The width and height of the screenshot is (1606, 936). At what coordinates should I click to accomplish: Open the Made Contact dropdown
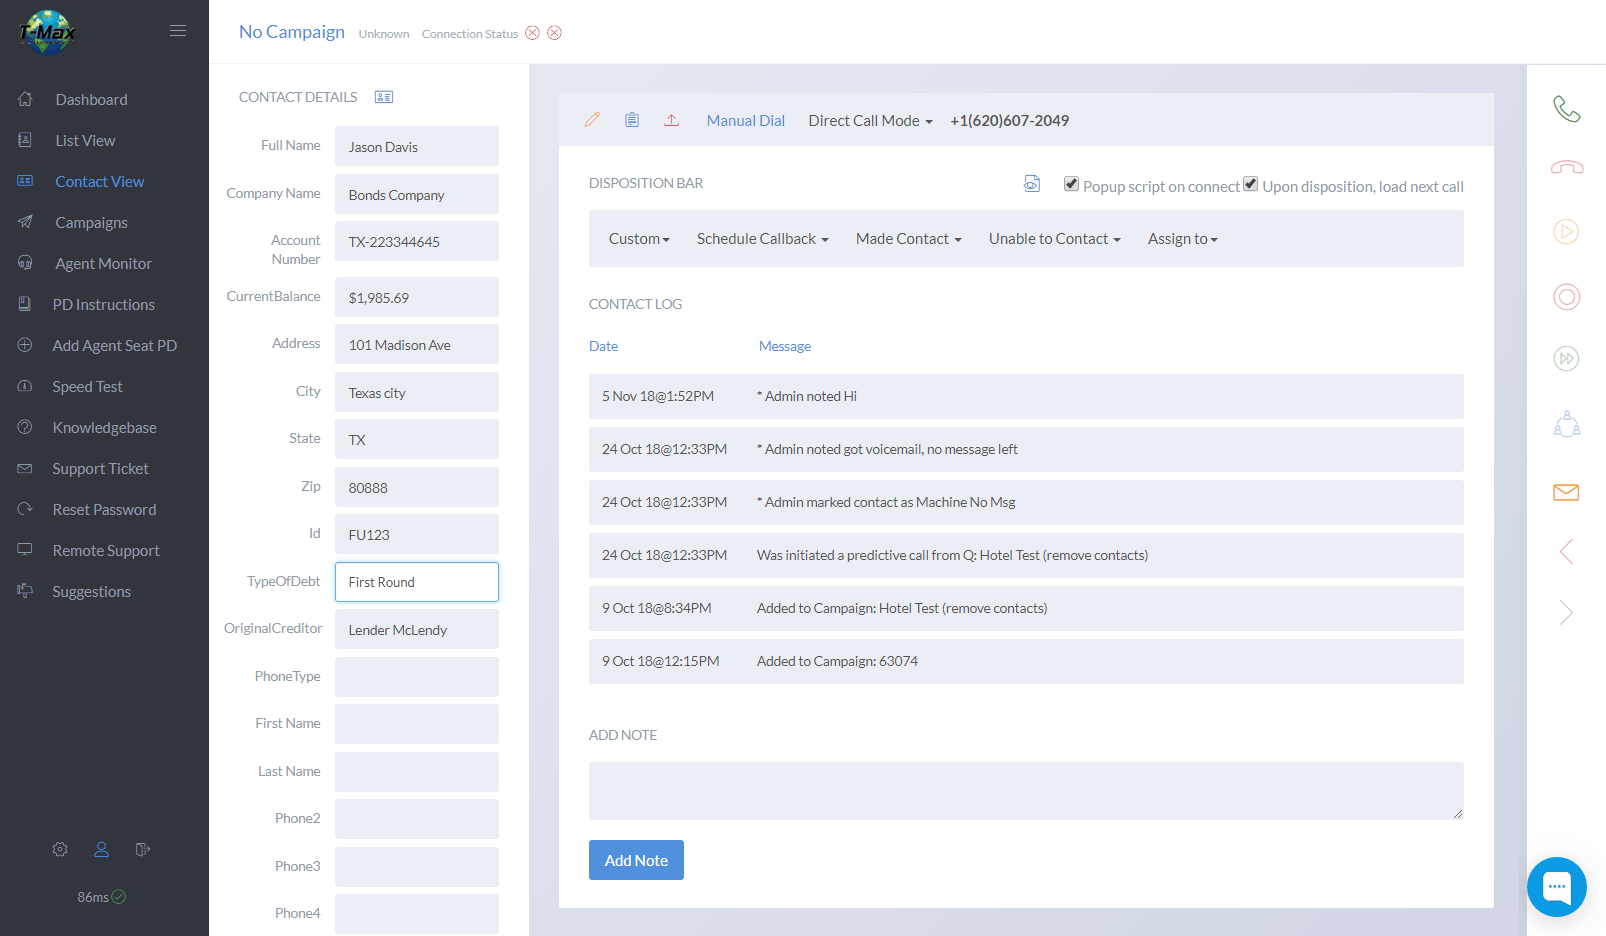pos(909,239)
